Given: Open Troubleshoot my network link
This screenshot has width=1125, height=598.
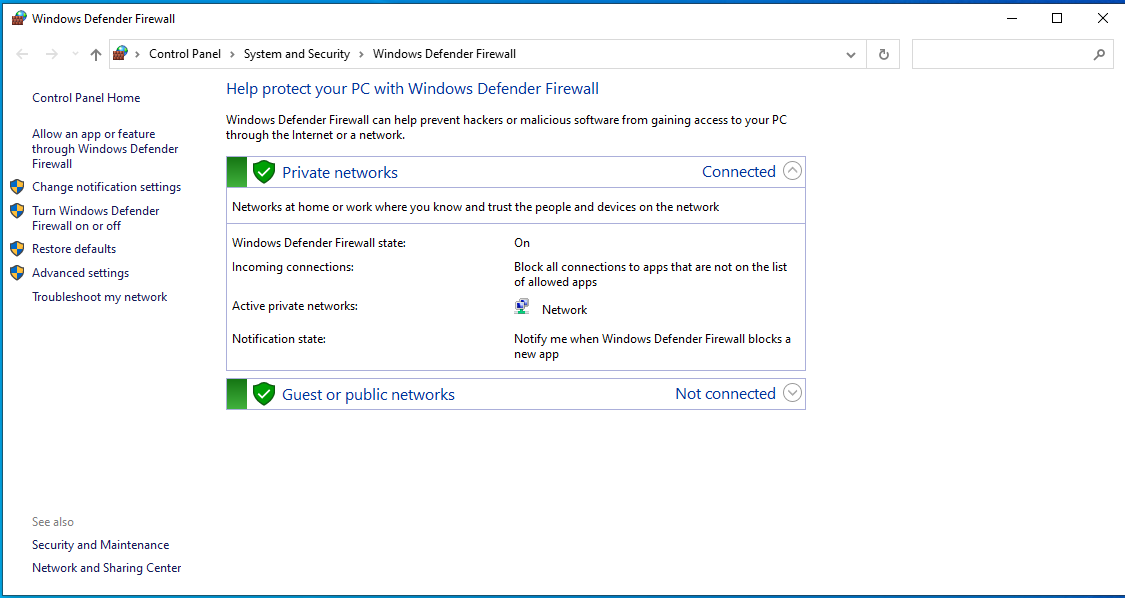Looking at the screenshot, I should [100, 296].
